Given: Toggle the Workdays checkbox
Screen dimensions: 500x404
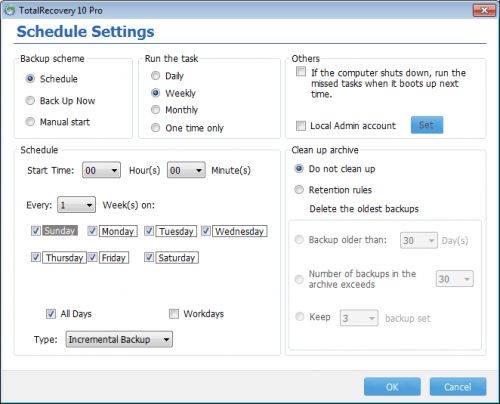Looking at the screenshot, I should click(174, 314).
